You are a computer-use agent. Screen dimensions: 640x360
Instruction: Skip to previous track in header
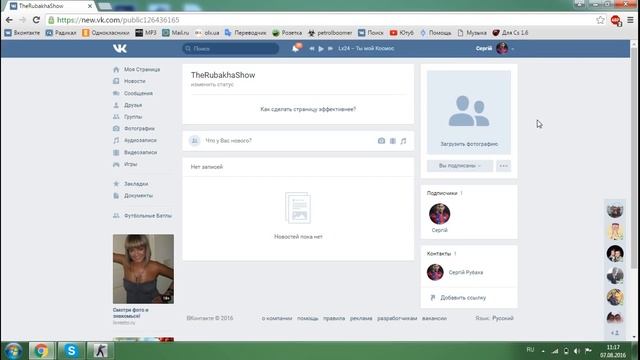pos(312,49)
